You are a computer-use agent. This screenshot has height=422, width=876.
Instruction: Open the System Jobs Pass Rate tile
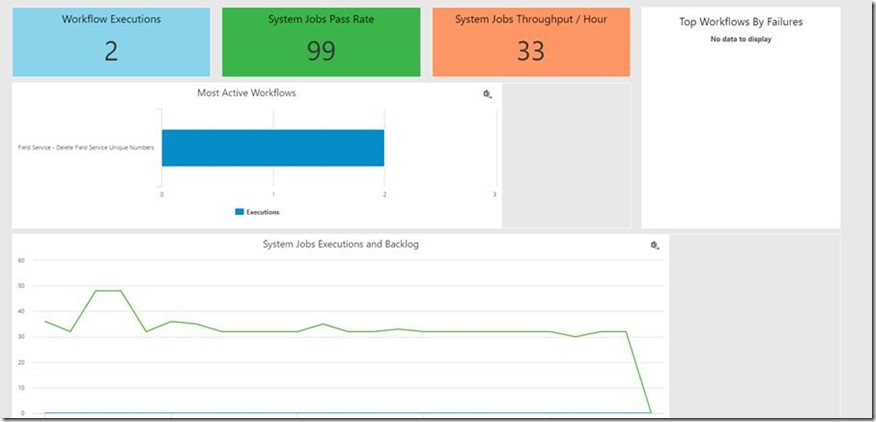[321, 42]
